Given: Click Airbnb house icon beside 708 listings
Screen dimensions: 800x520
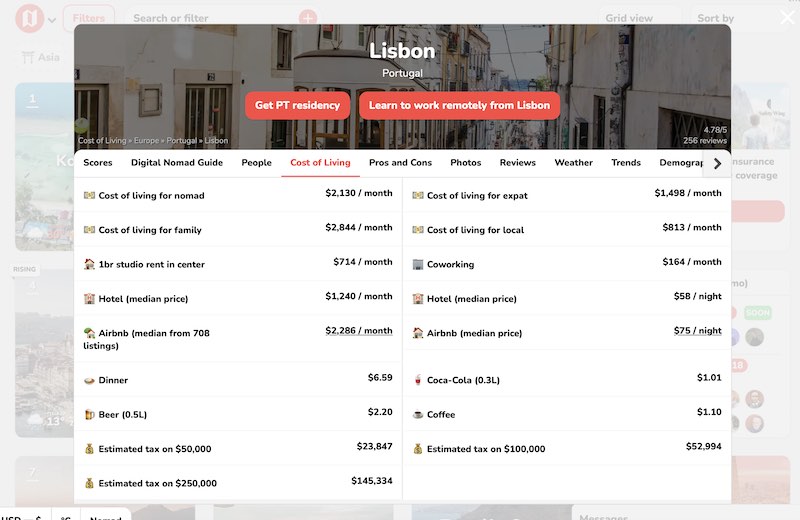Looking at the screenshot, I should click(89, 333).
